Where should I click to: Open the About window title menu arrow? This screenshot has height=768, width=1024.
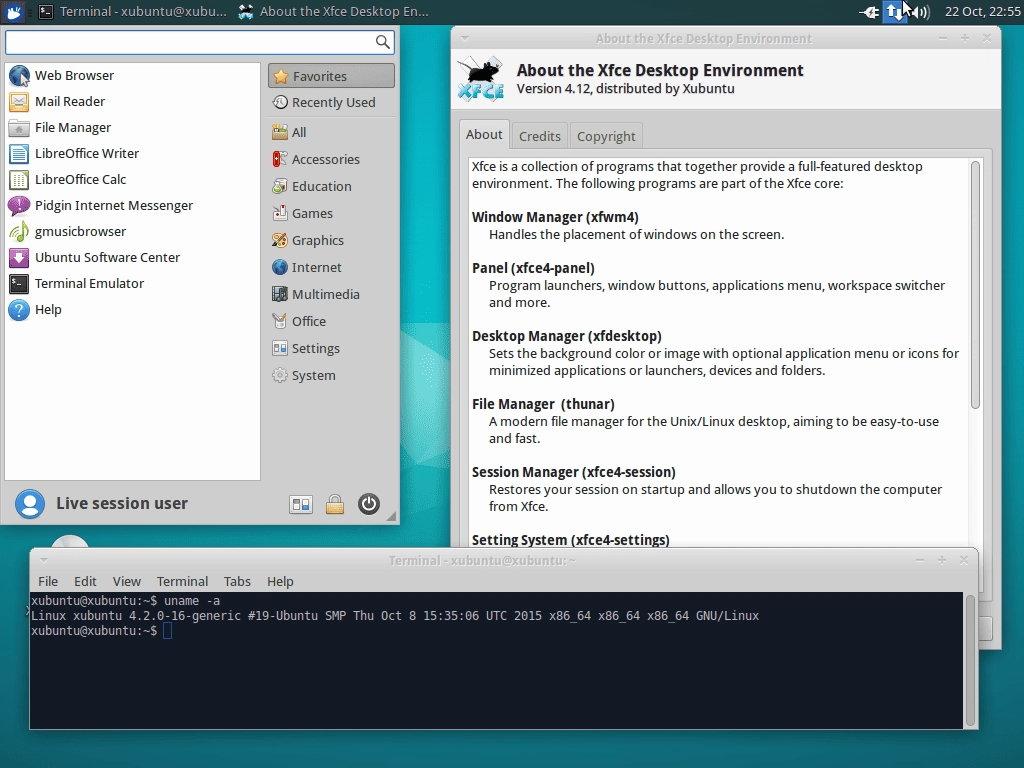tap(465, 39)
